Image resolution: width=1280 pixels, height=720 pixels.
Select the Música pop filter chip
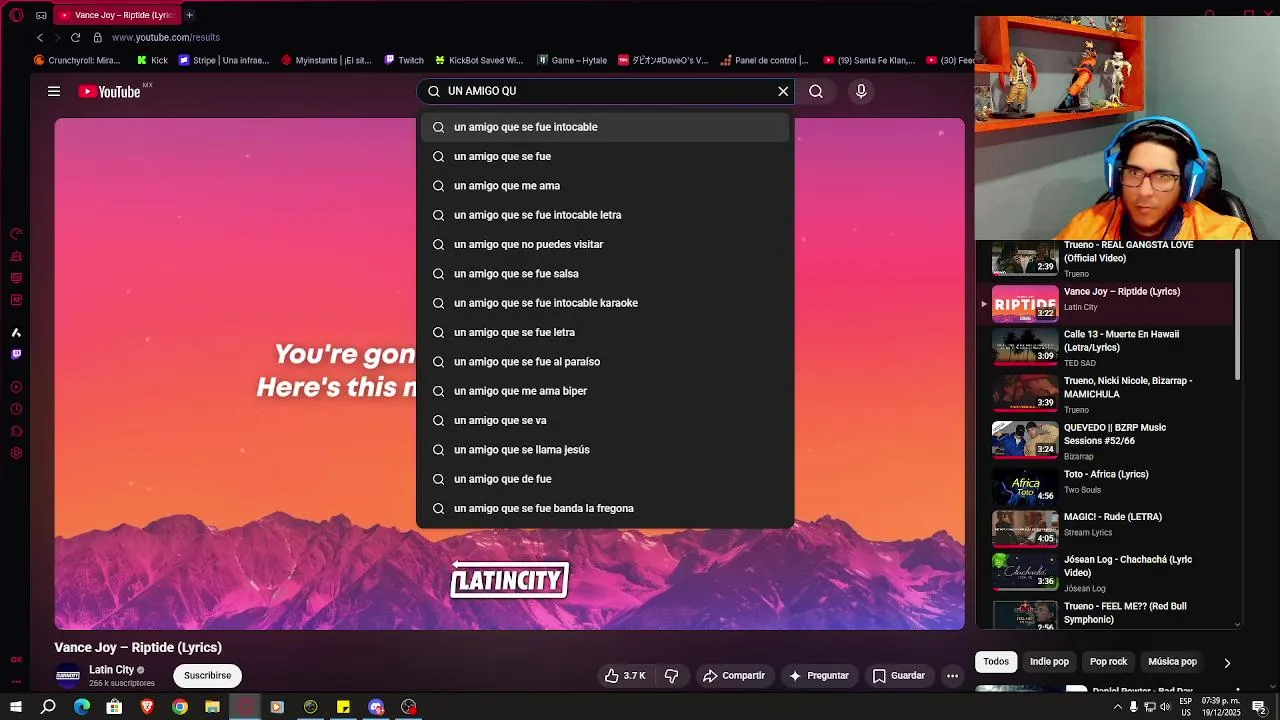1172,661
